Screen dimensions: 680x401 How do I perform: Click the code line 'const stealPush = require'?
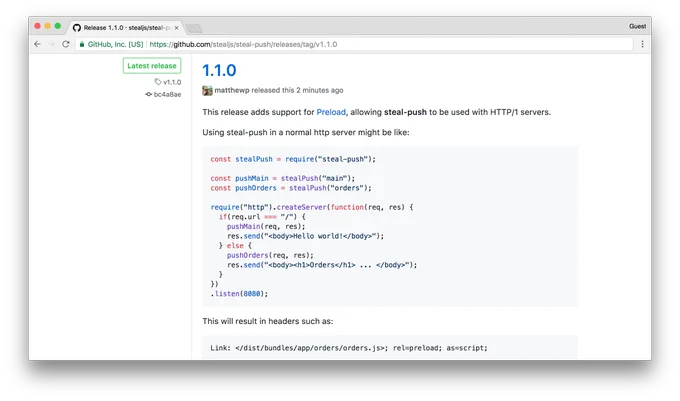click(x=293, y=159)
